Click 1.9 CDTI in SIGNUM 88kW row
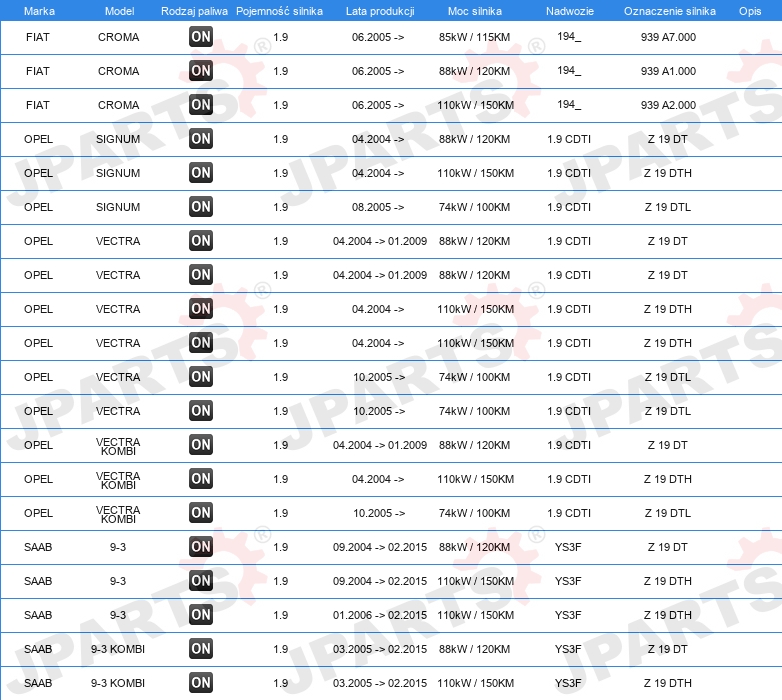This screenshot has height=700, width=782. (x=569, y=139)
